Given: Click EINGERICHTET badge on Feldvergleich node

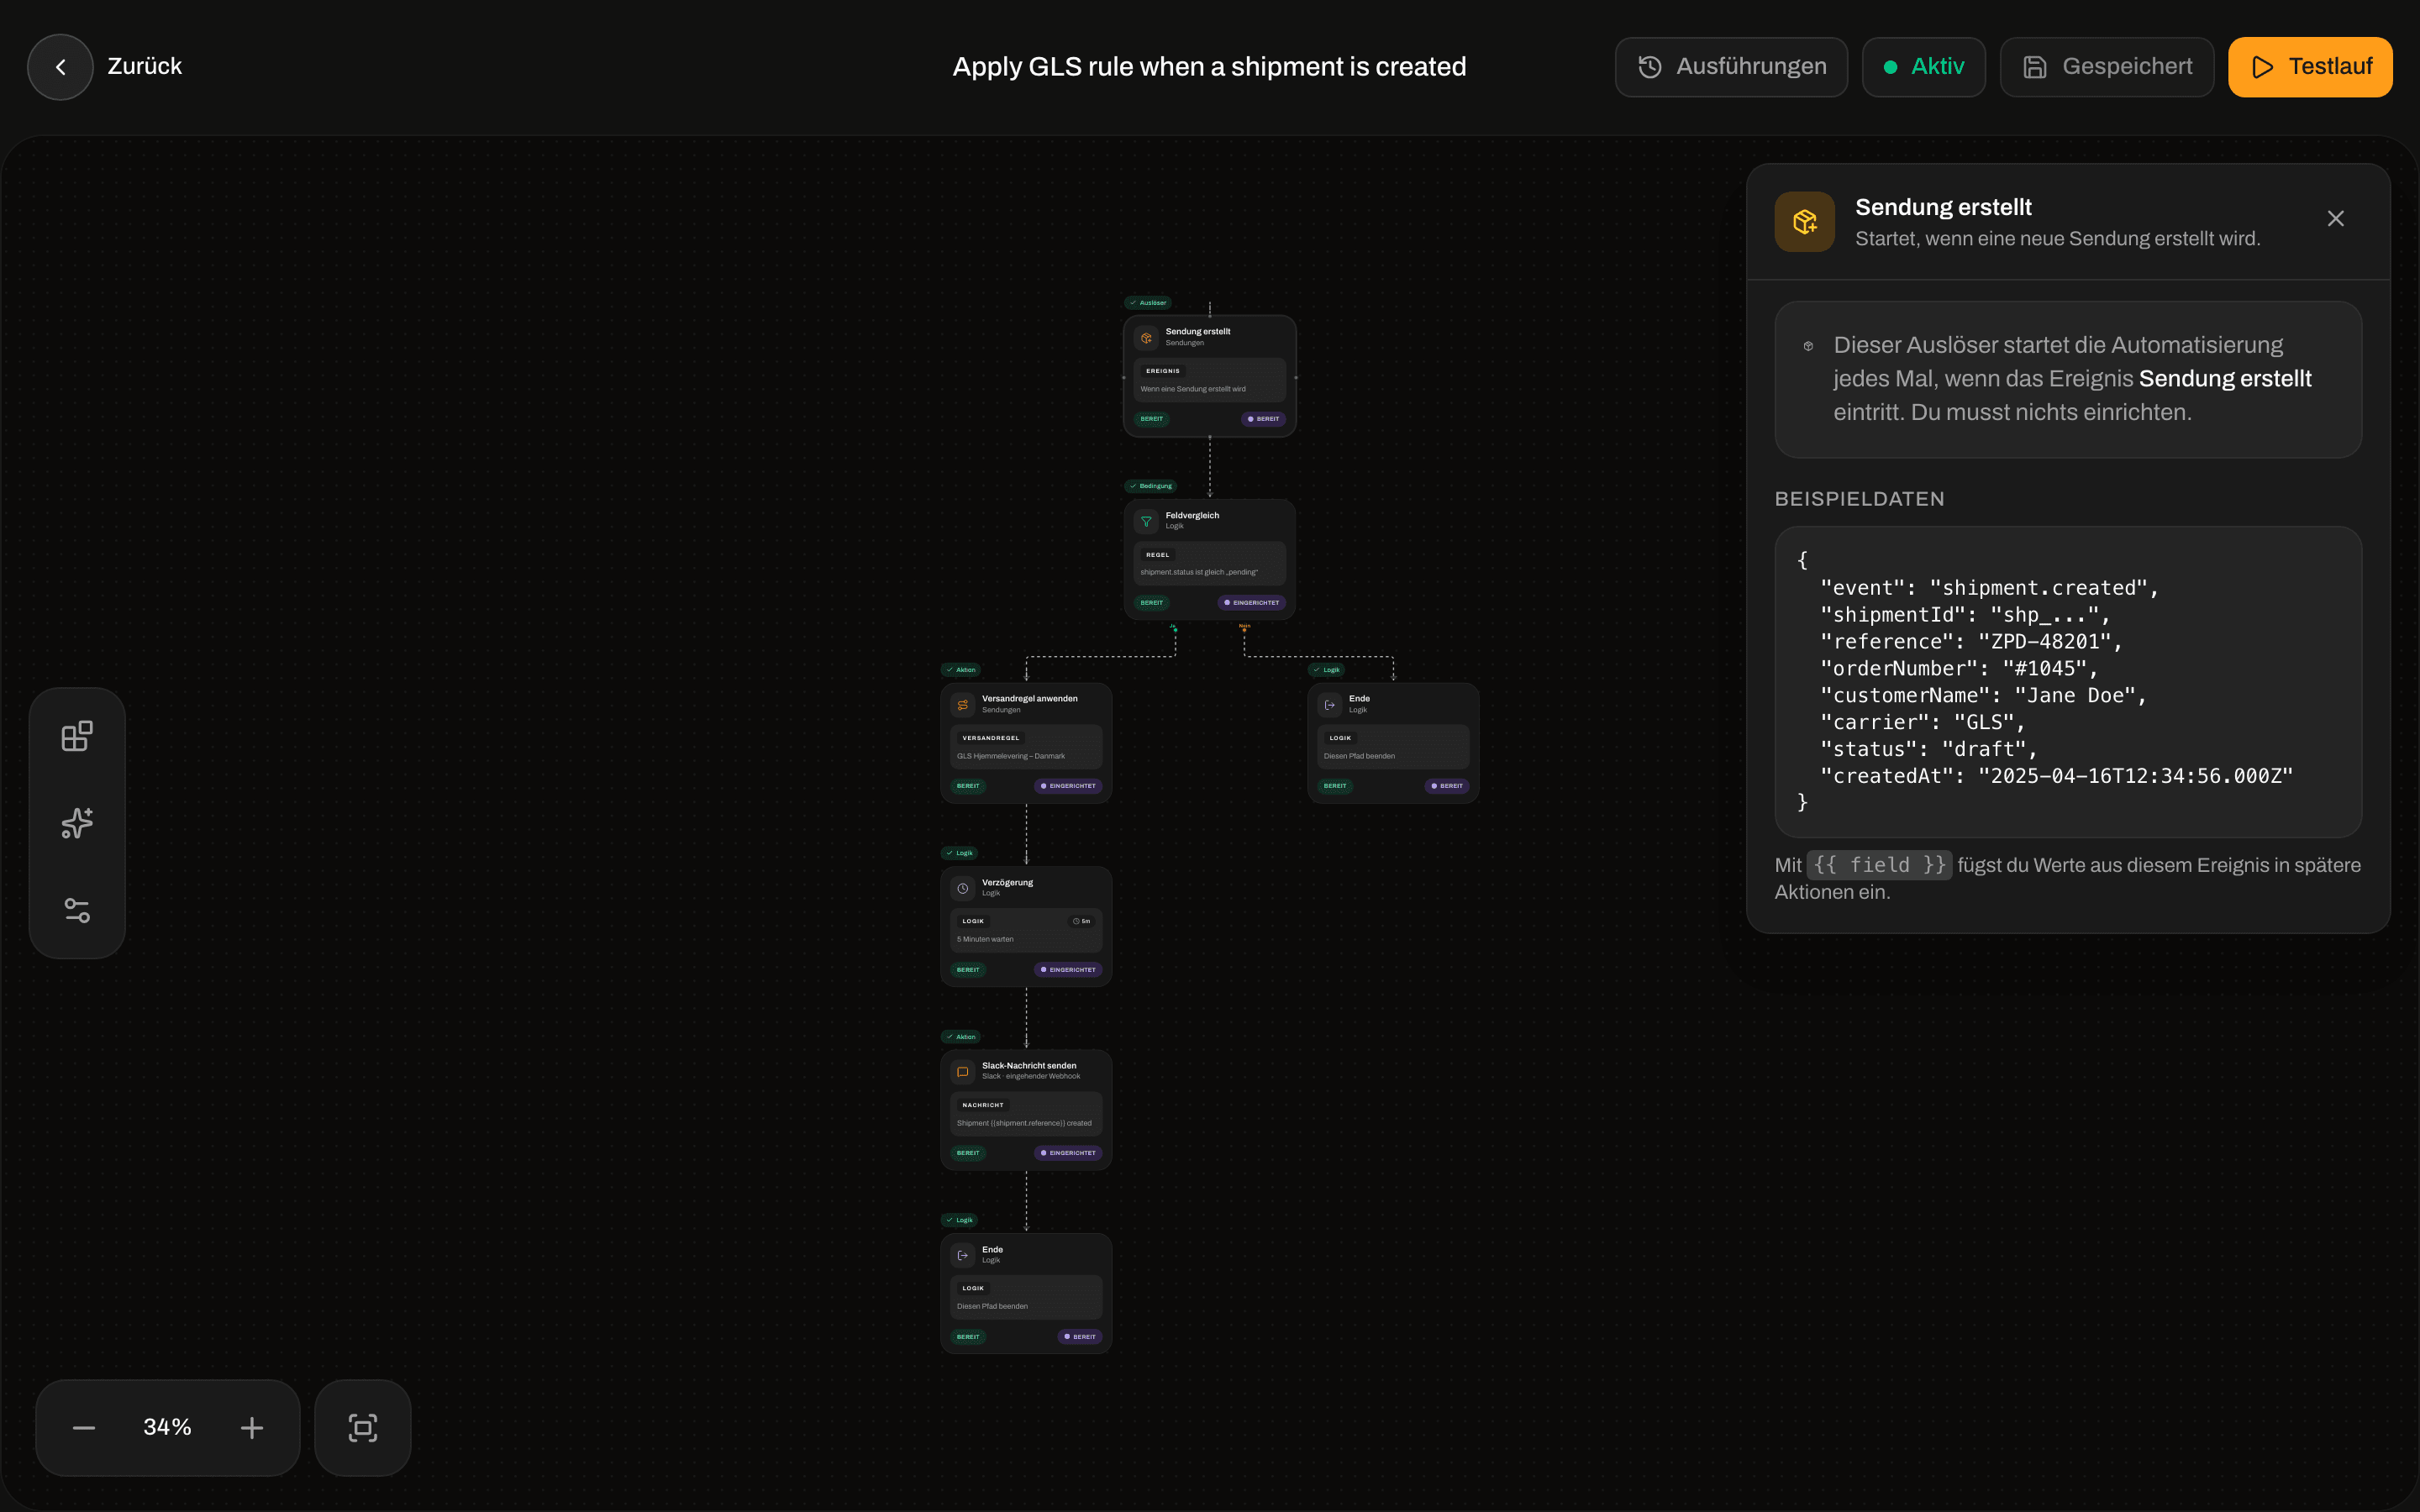Looking at the screenshot, I should pyautogui.click(x=1252, y=603).
